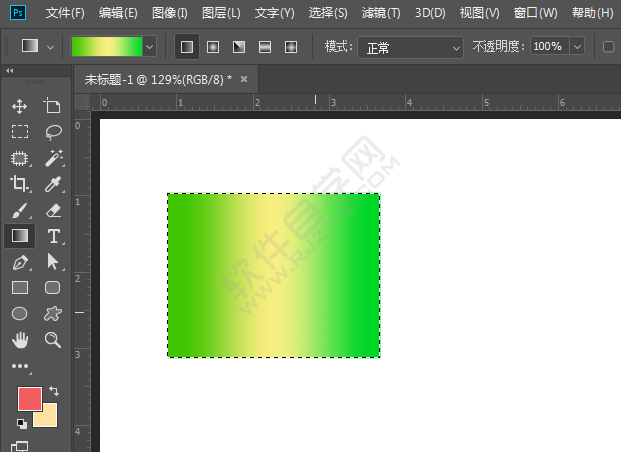The width and height of the screenshot is (621, 452).
Task: Open the 编辑(E) menu
Action: 118,13
